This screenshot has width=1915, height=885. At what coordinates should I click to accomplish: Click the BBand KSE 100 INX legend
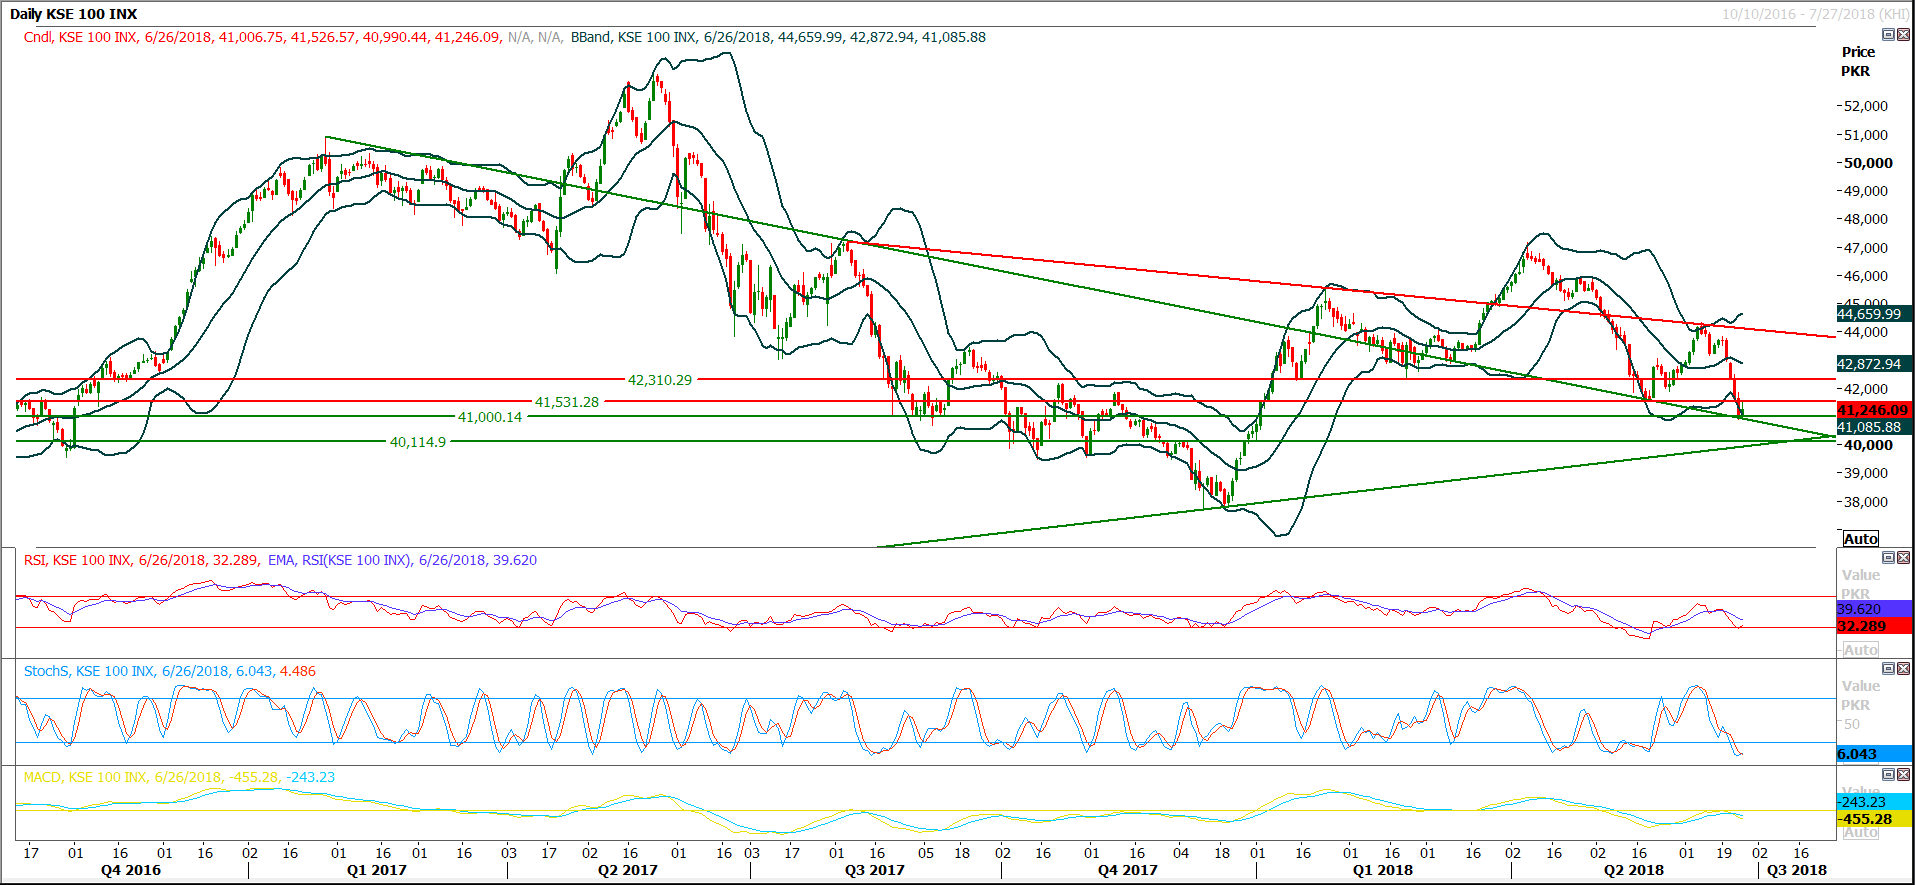click(x=777, y=37)
